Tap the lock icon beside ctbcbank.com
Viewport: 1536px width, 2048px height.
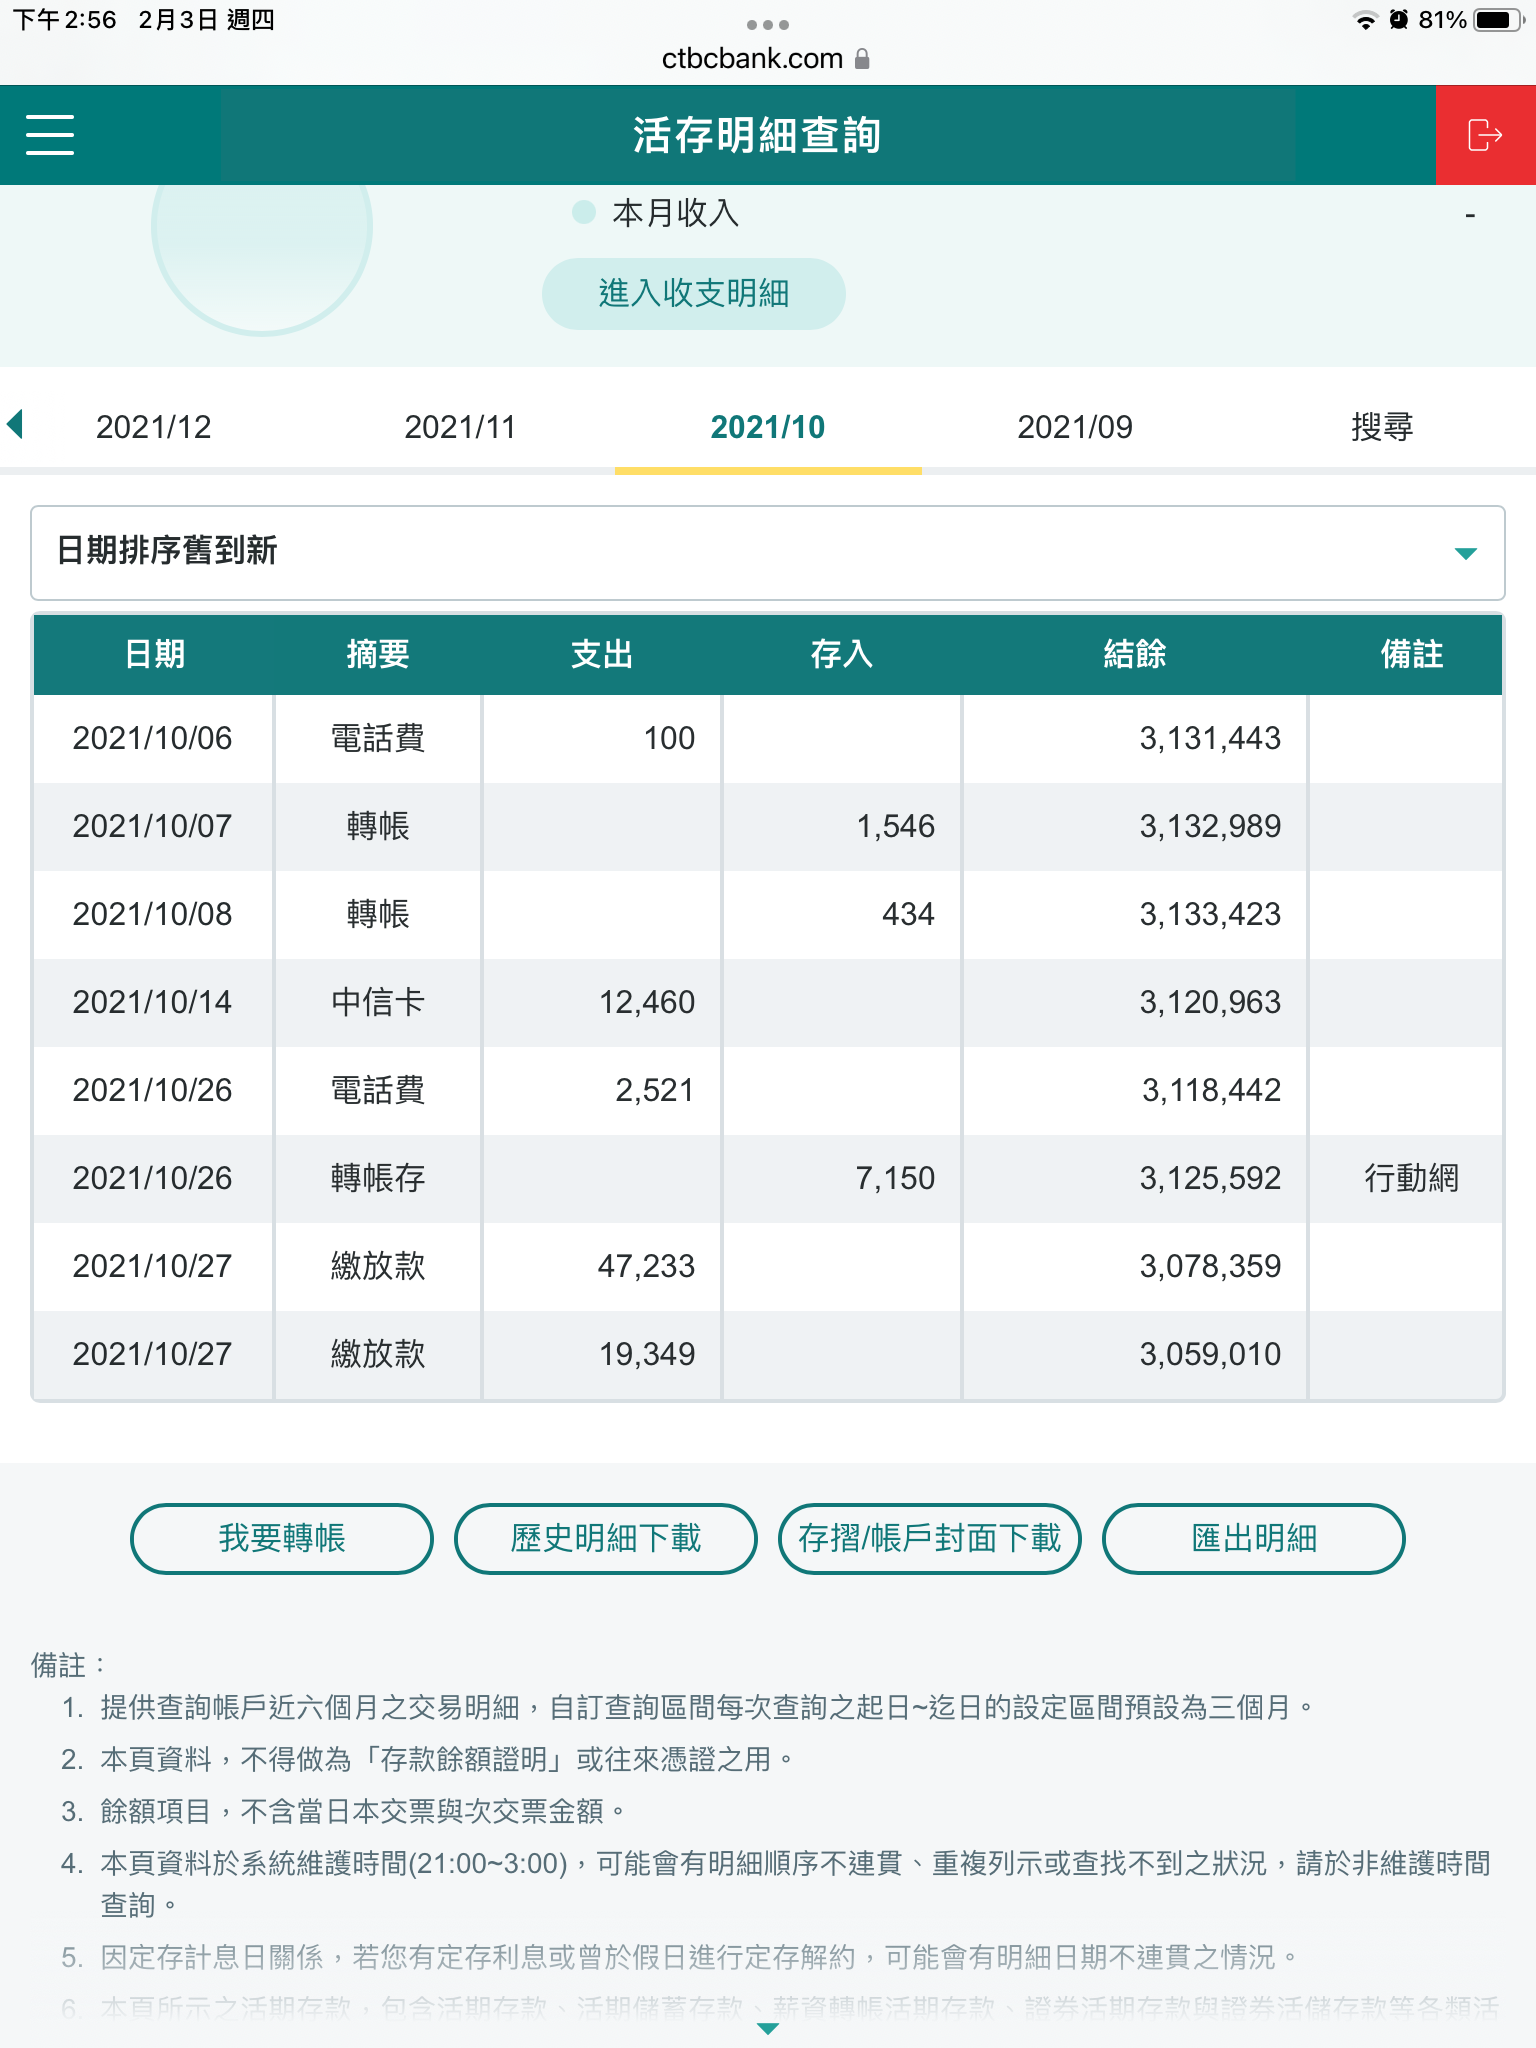point(862,60)
